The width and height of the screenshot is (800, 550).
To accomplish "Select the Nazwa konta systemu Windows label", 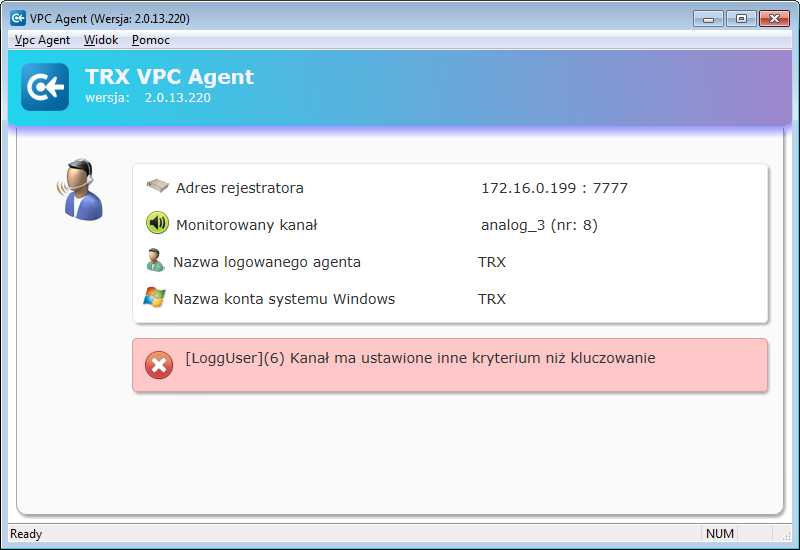I will click(284, 299).
